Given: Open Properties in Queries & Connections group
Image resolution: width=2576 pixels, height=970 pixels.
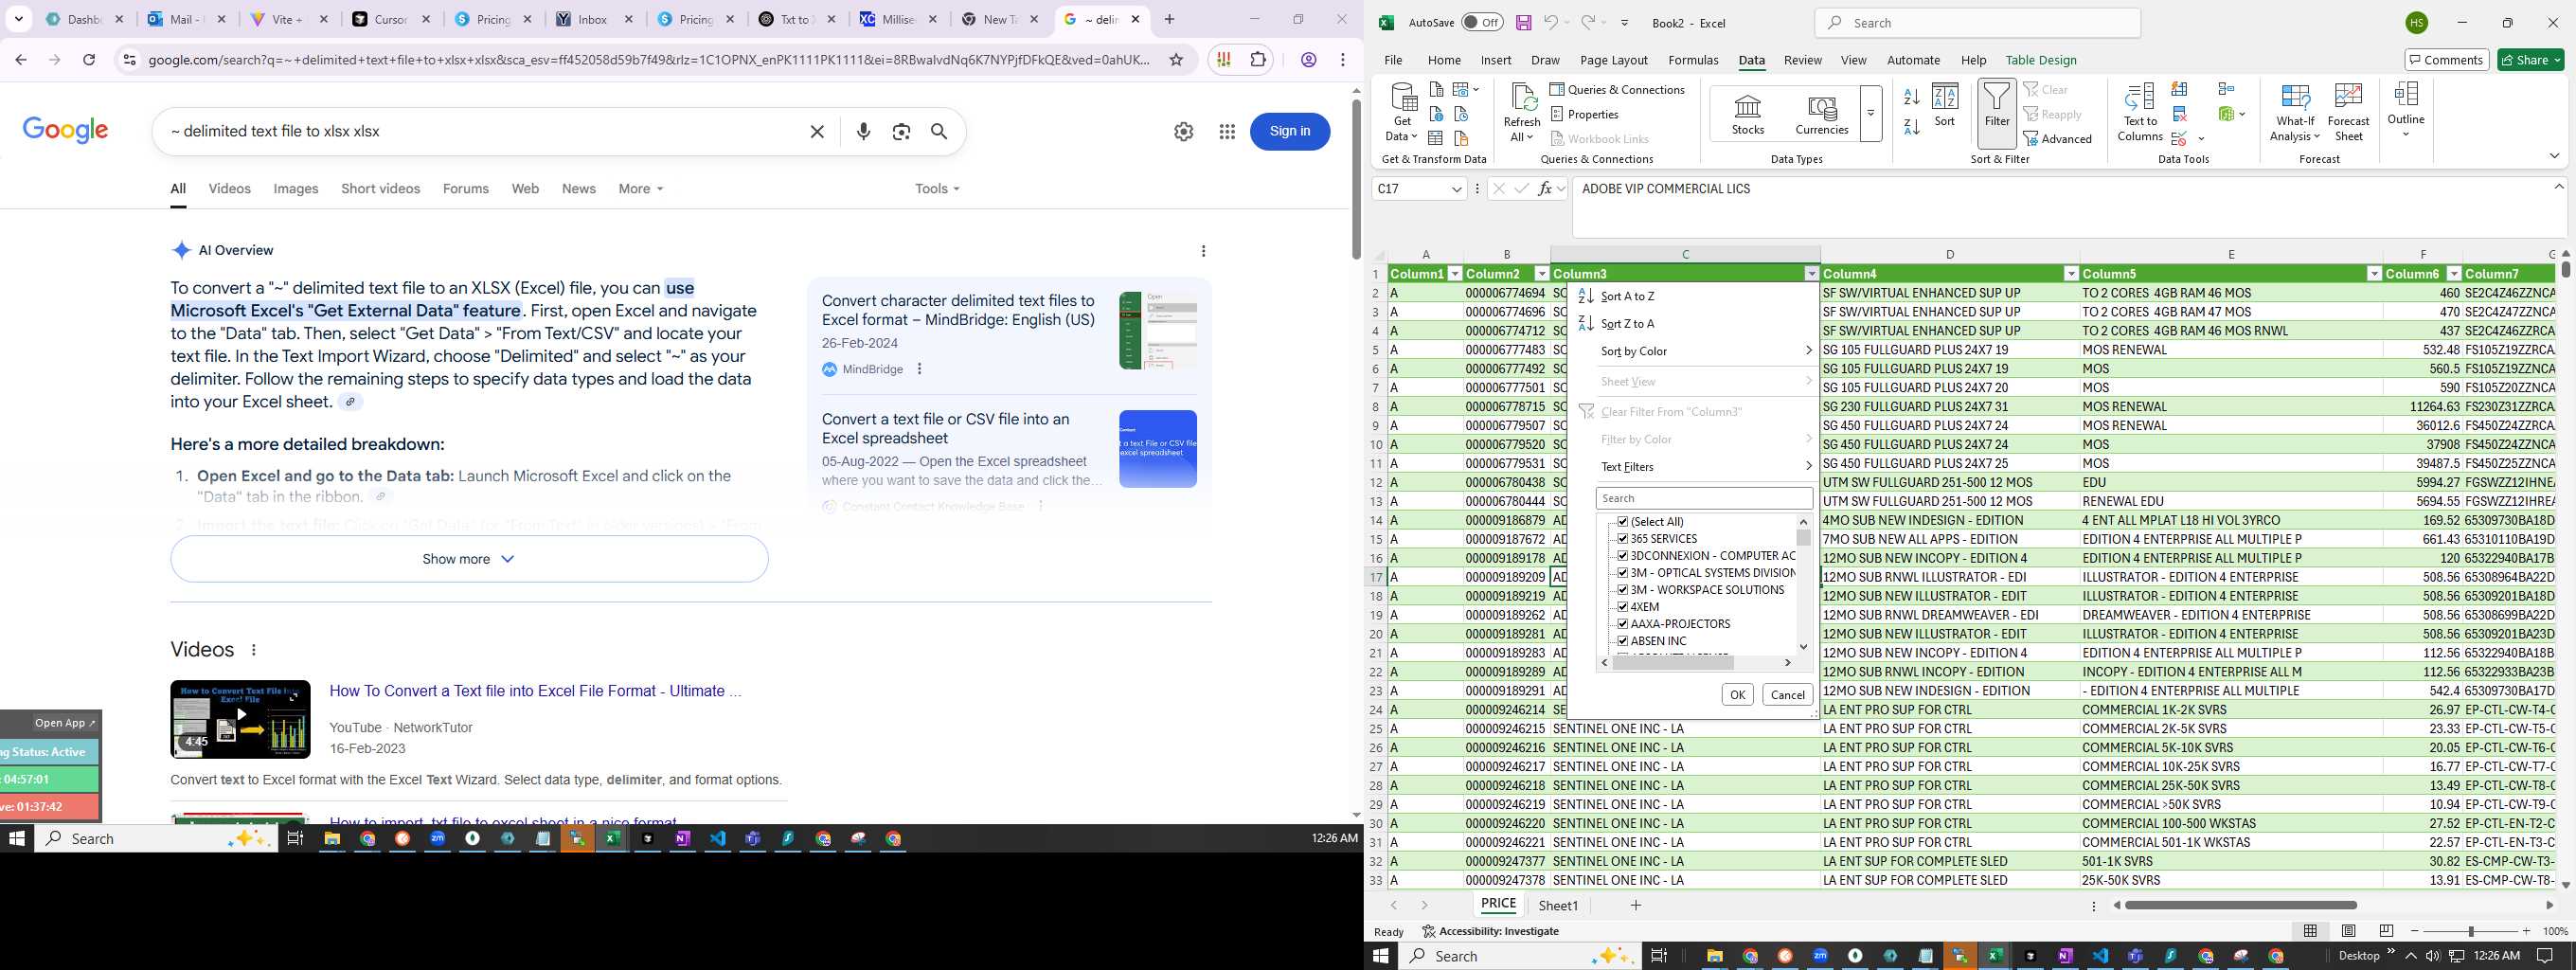Looking at the screenshot, I should tap(1584, 114).
